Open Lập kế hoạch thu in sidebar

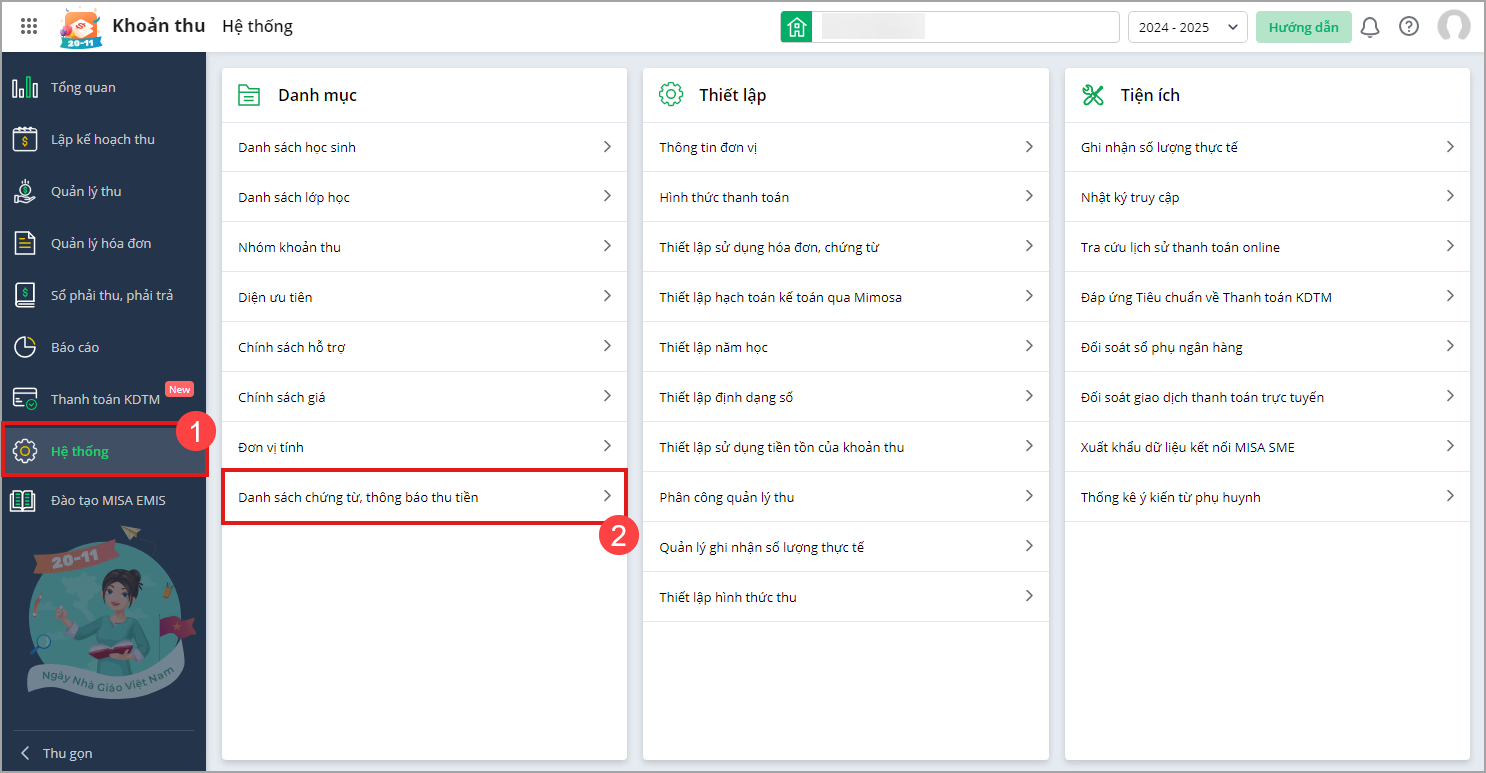(102, 140)
